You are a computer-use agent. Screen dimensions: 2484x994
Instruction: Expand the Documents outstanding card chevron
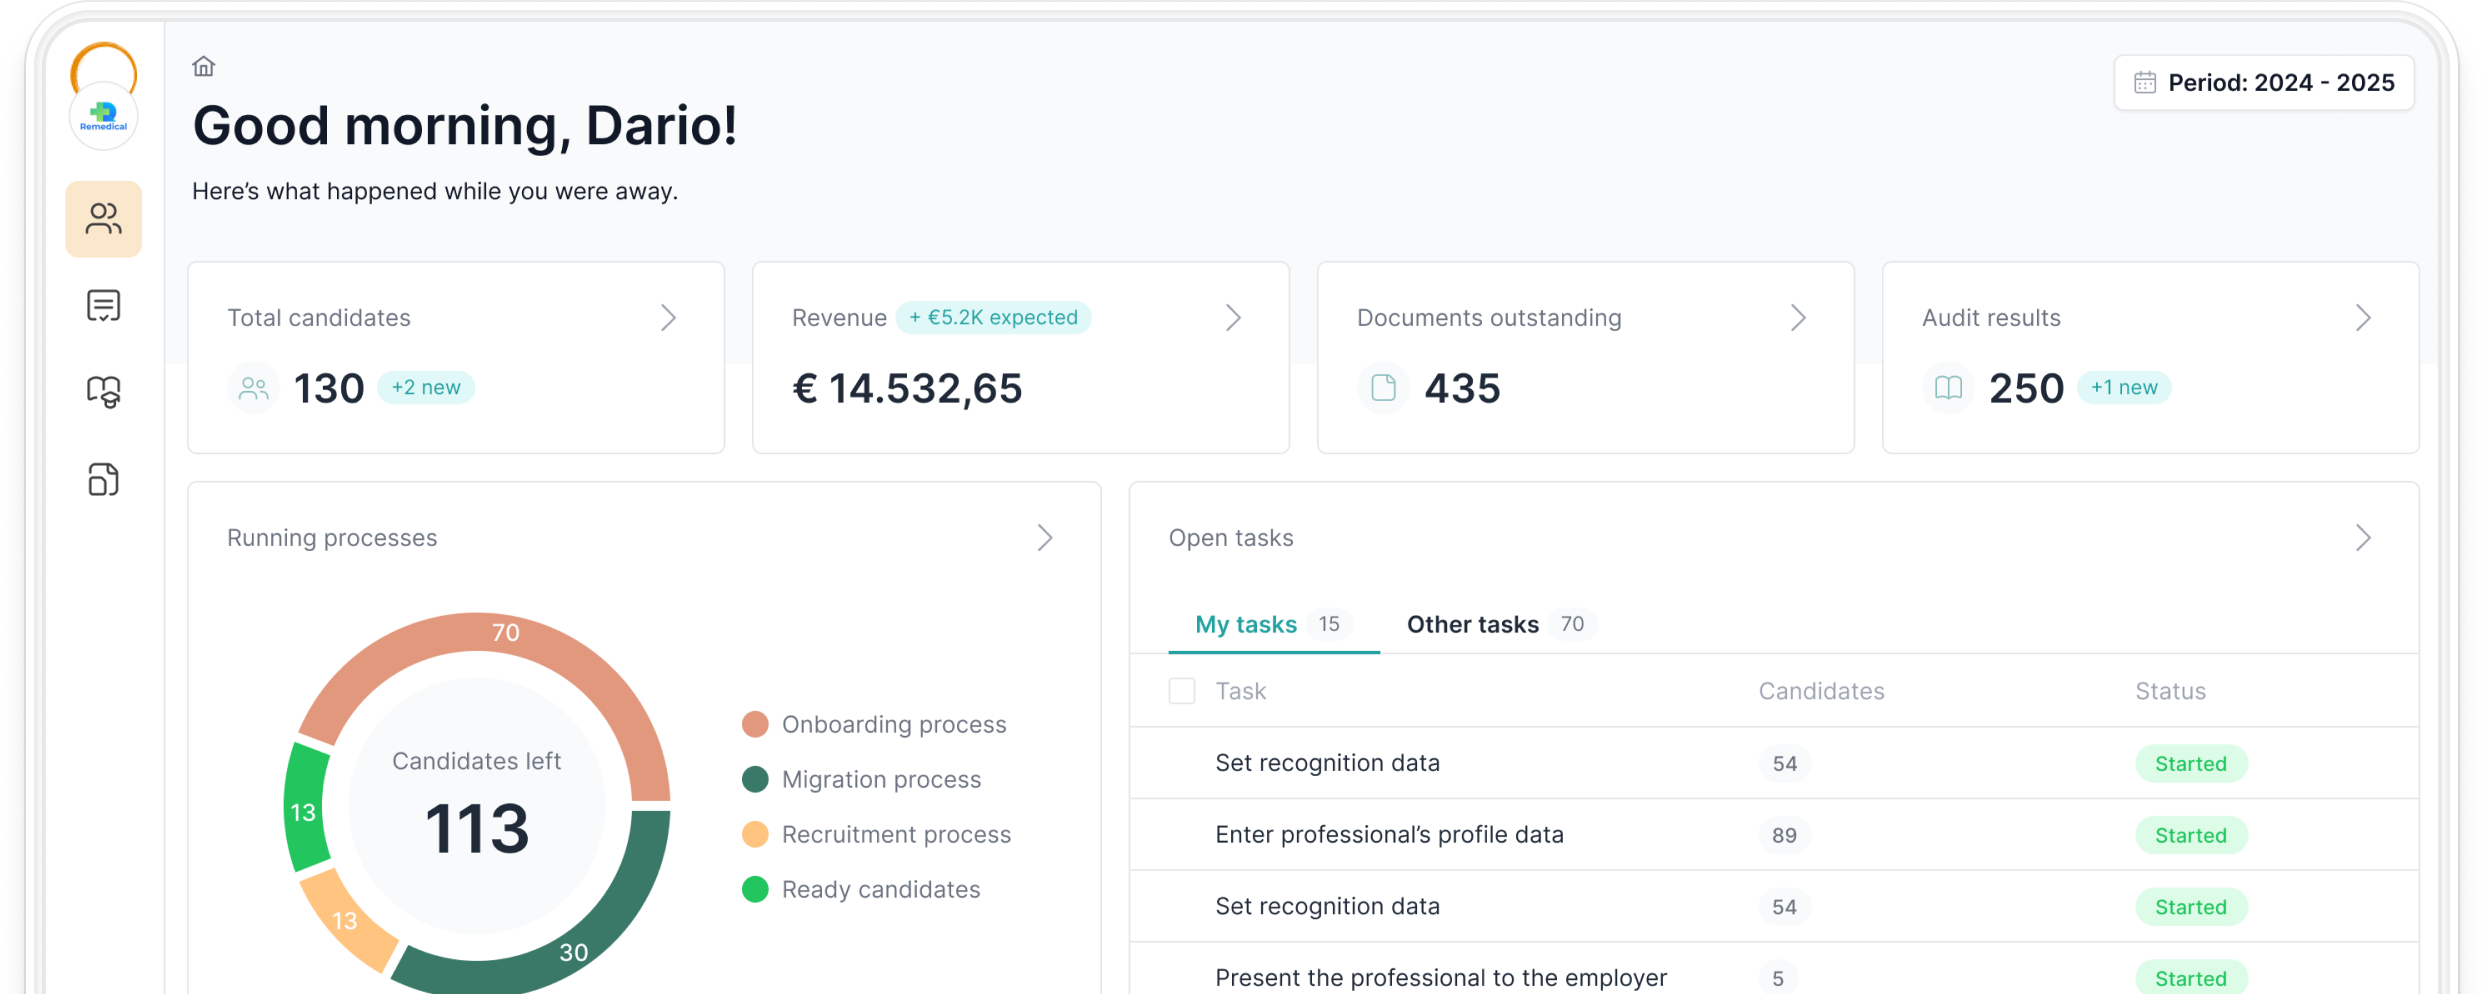[x=1798, y=318]
